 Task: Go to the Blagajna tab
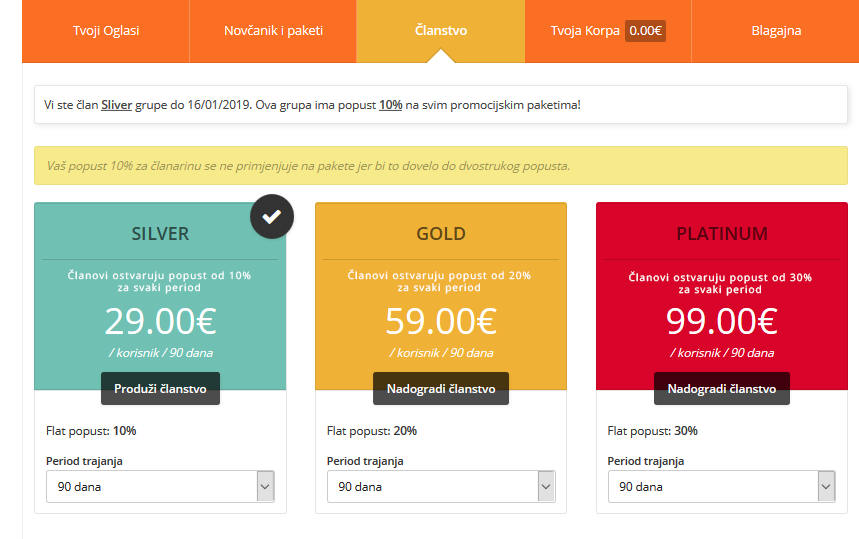776,31
